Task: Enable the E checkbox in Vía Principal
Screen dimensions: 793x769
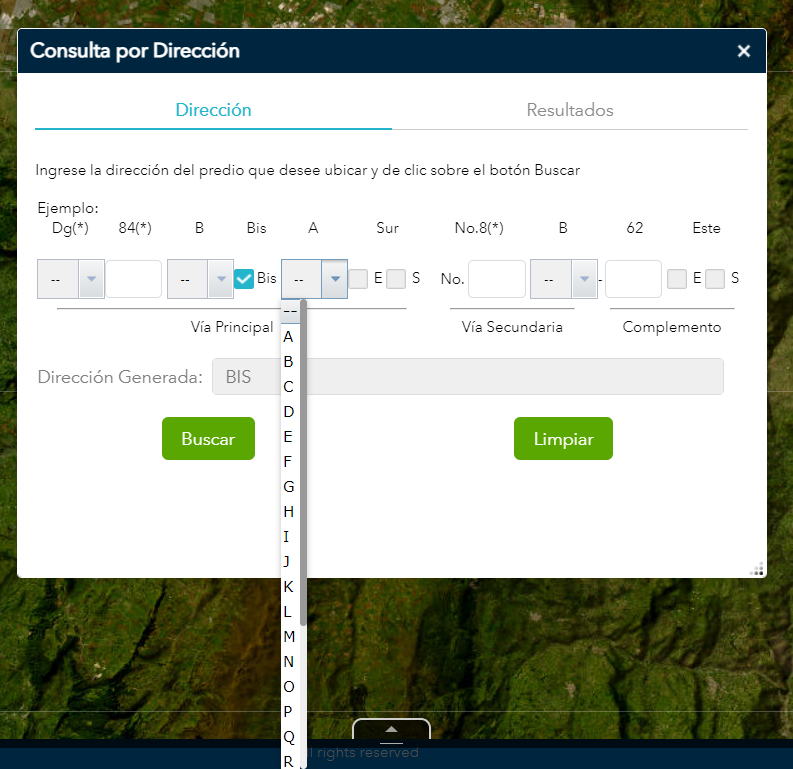Action: 359,279
